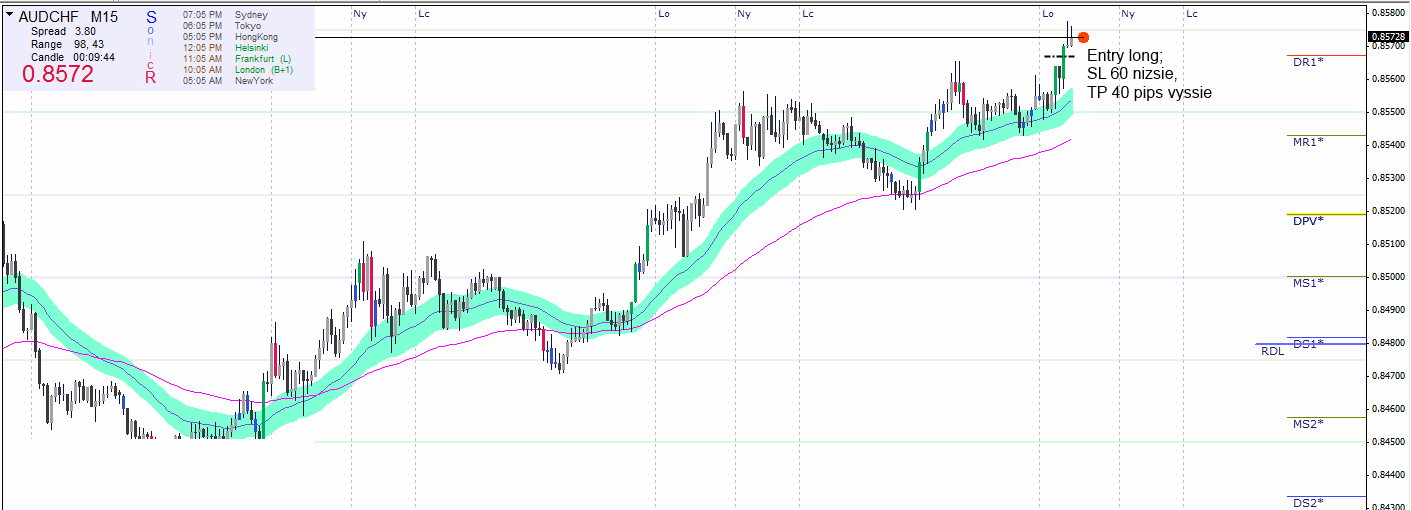Viewport: 1411px width, 510px height.
Task: Click the DPV* daily pivot label
Action: click(1308, 221)
